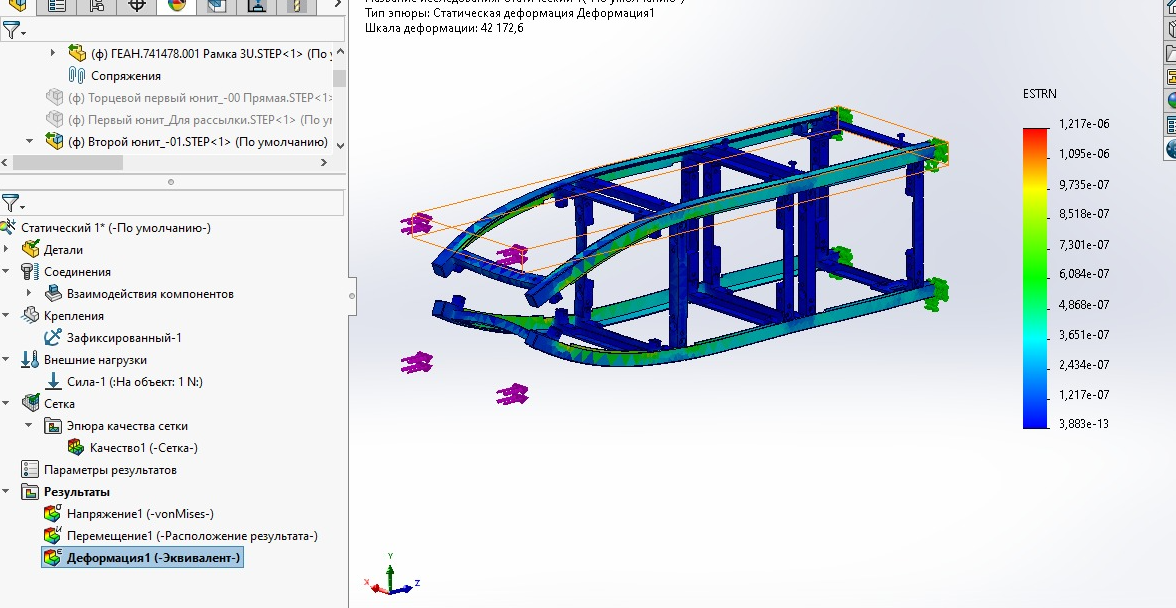
Task: Click the horizontal scrollbar thumb
Action: click(68, 162)
